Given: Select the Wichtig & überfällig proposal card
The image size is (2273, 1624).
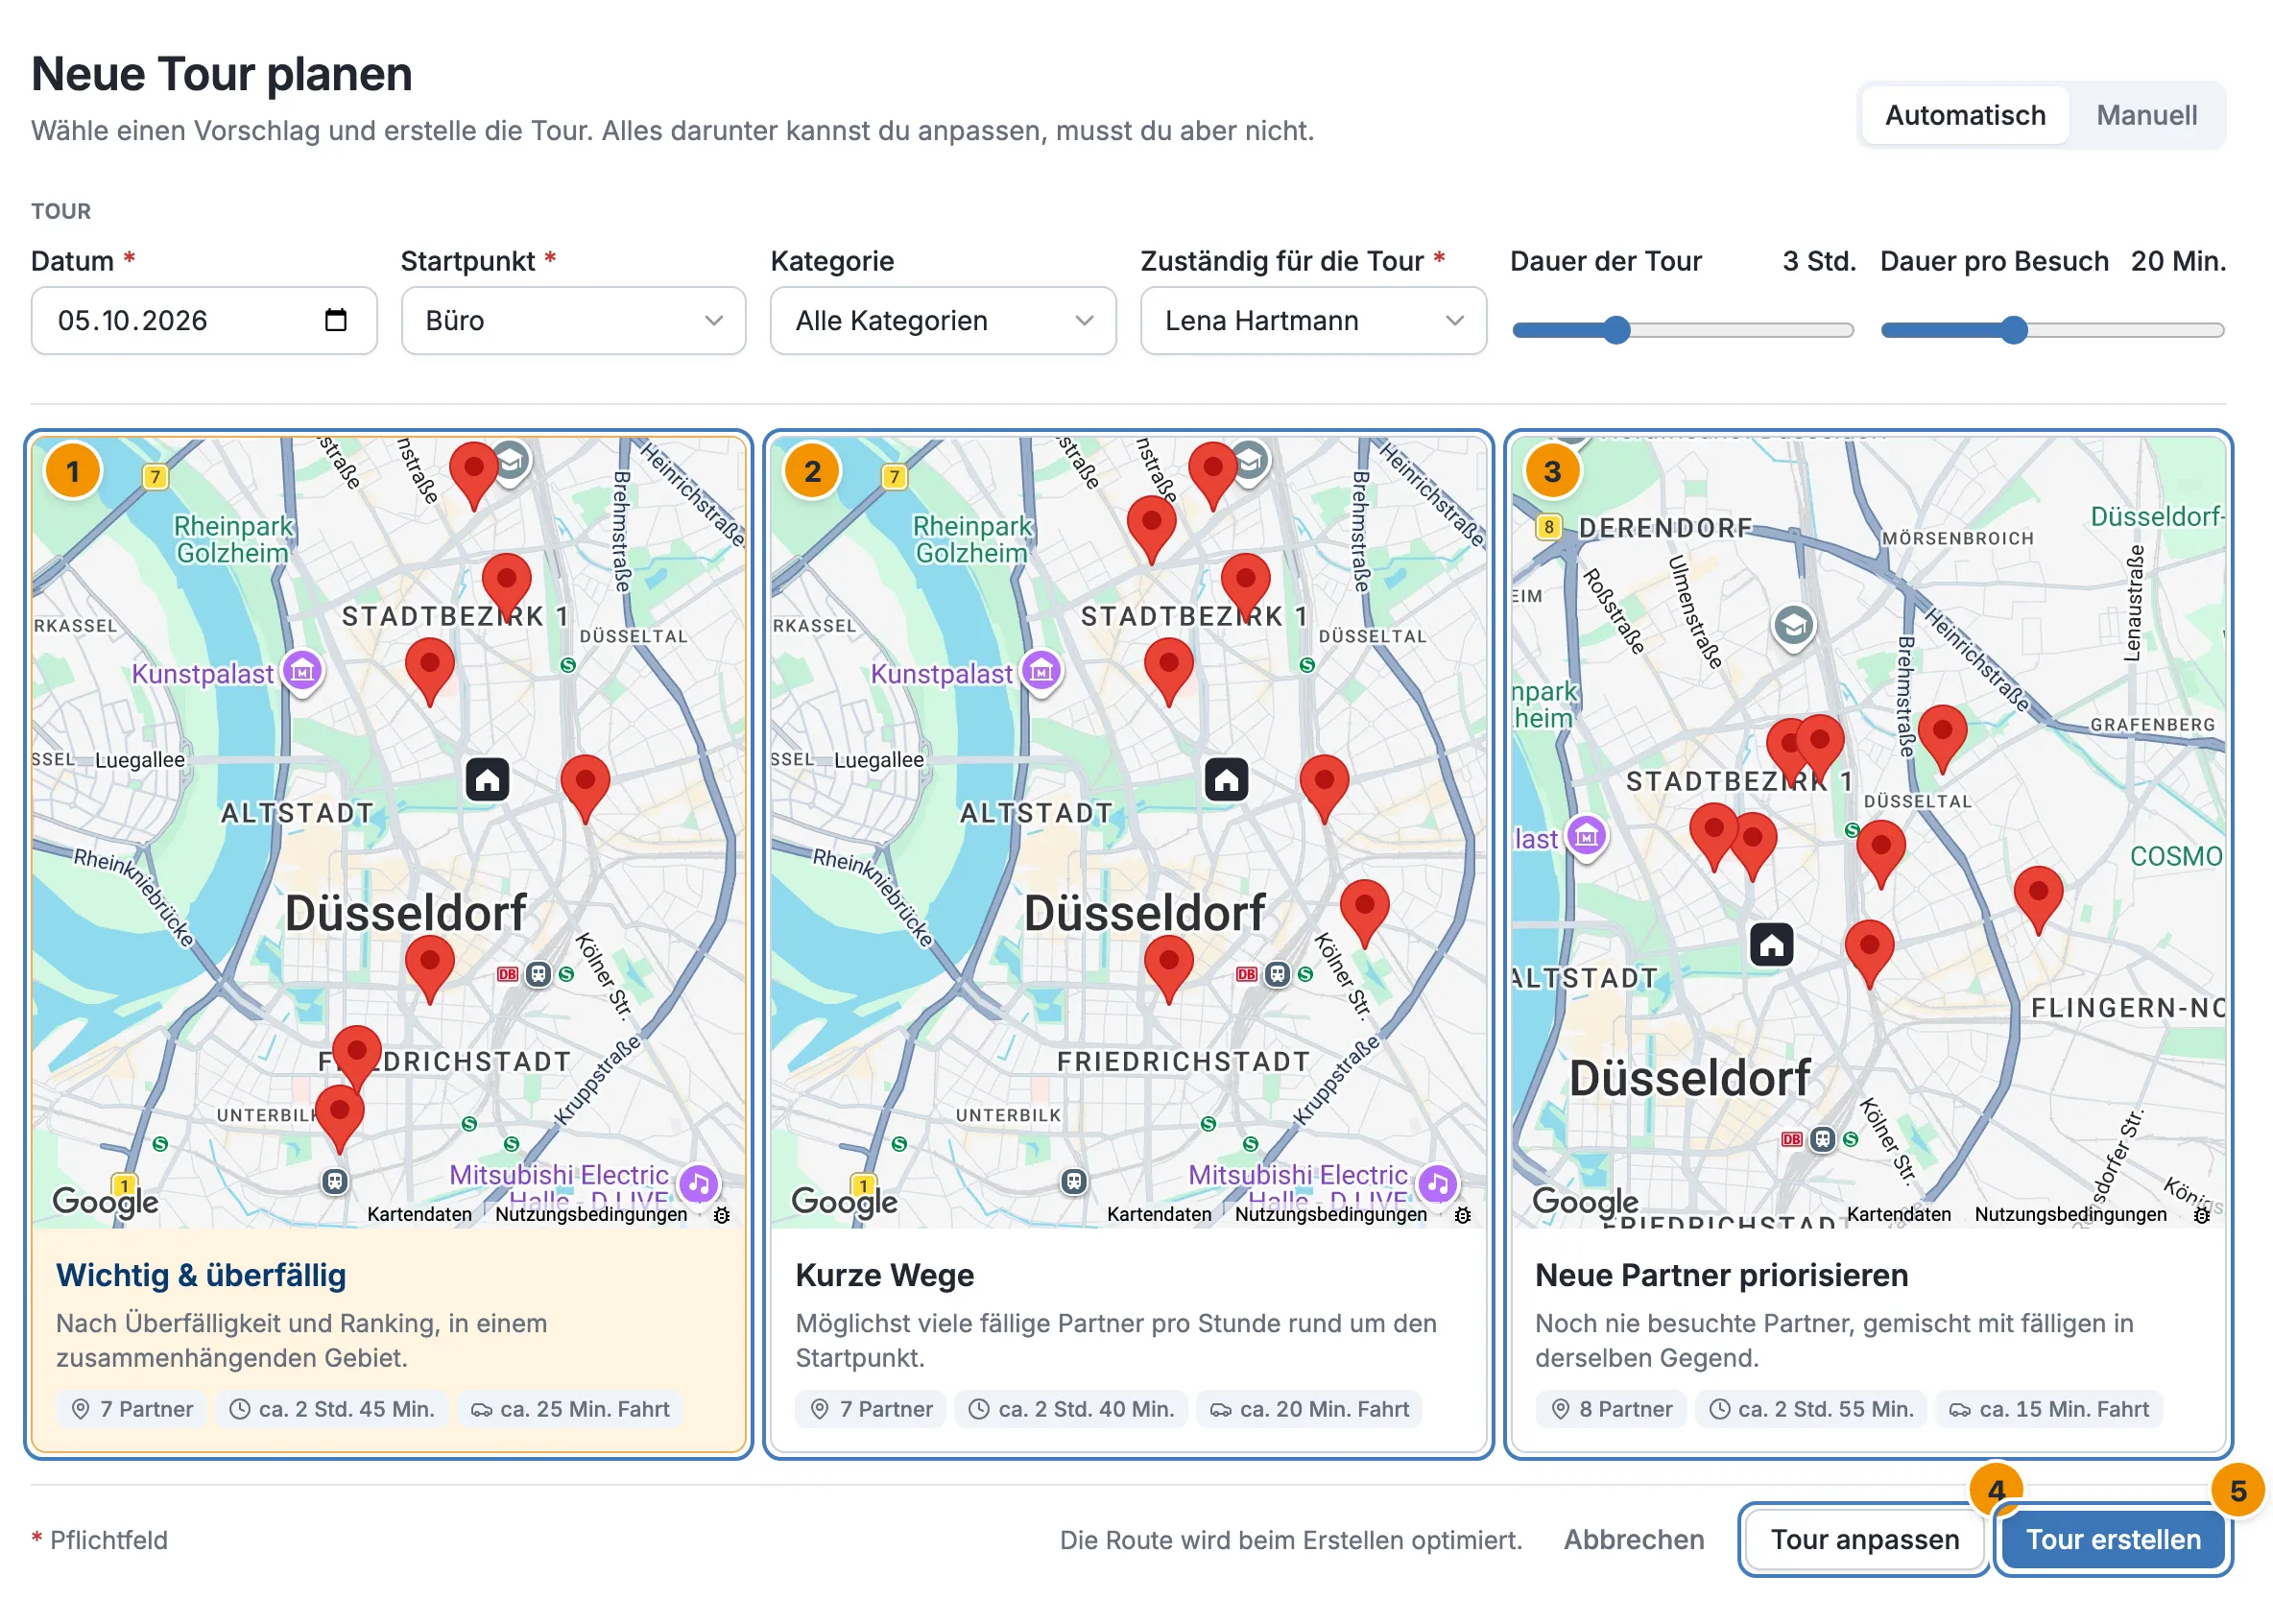Looking at the screenshot, I should point(388,945).
